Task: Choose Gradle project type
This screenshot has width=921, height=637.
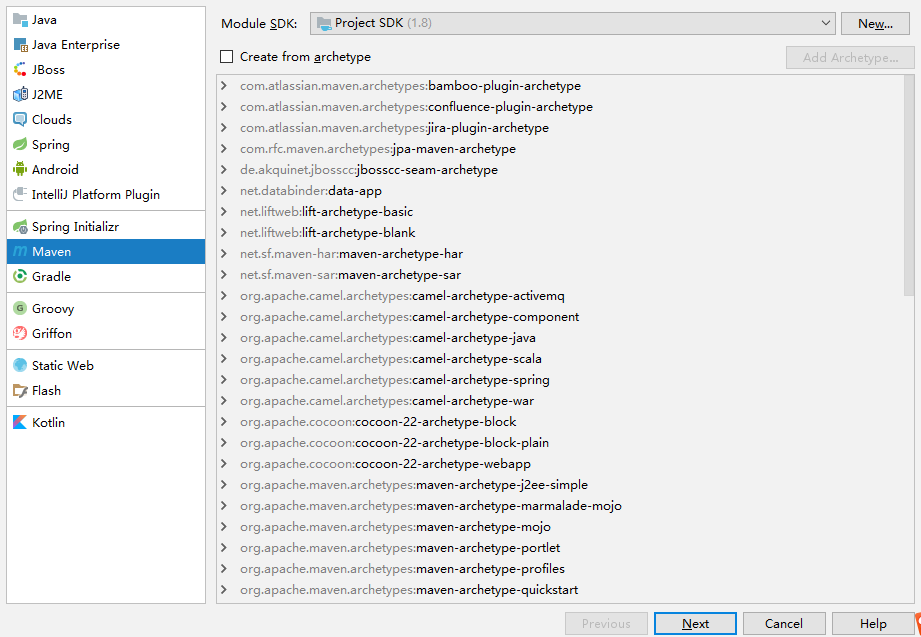Action: [106, 276]
